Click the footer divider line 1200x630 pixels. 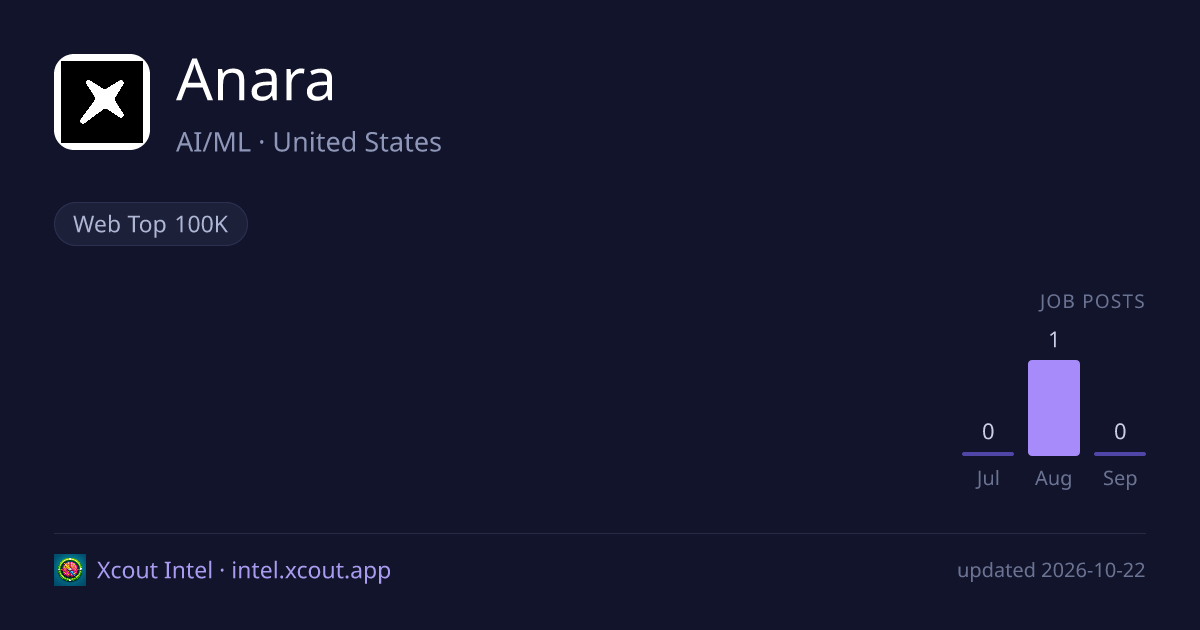600,533
